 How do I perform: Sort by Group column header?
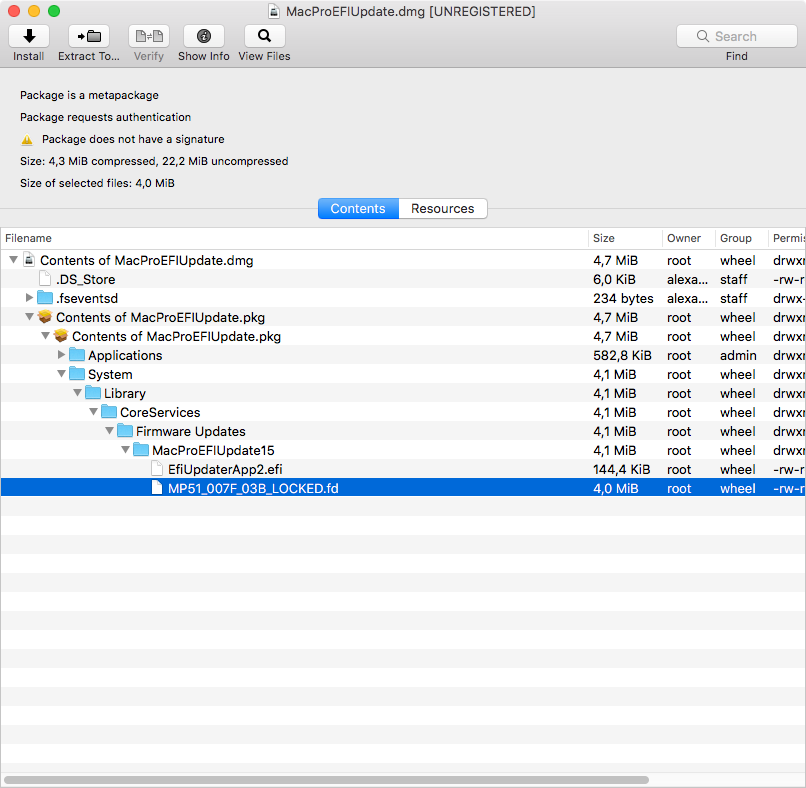coord(741,239)
